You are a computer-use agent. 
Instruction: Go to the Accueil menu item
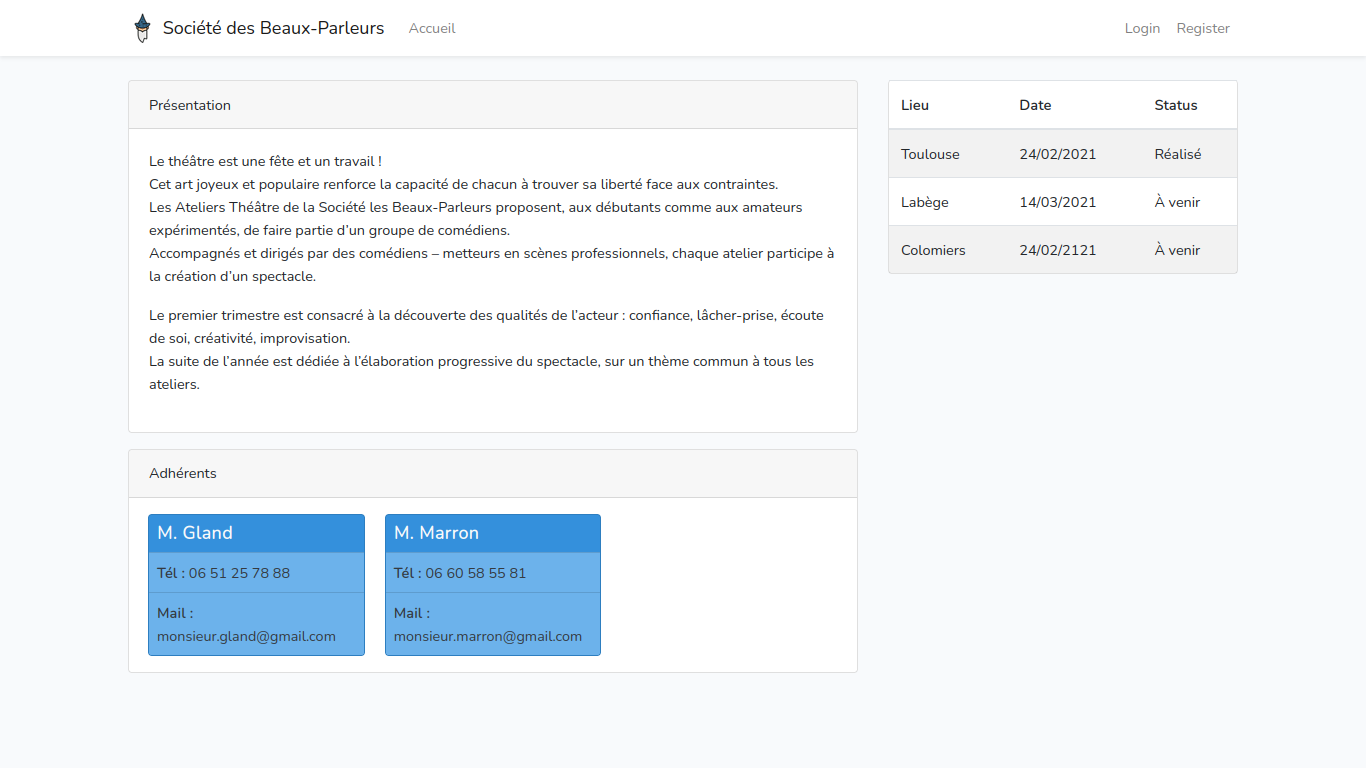click(x=432, y=29)
